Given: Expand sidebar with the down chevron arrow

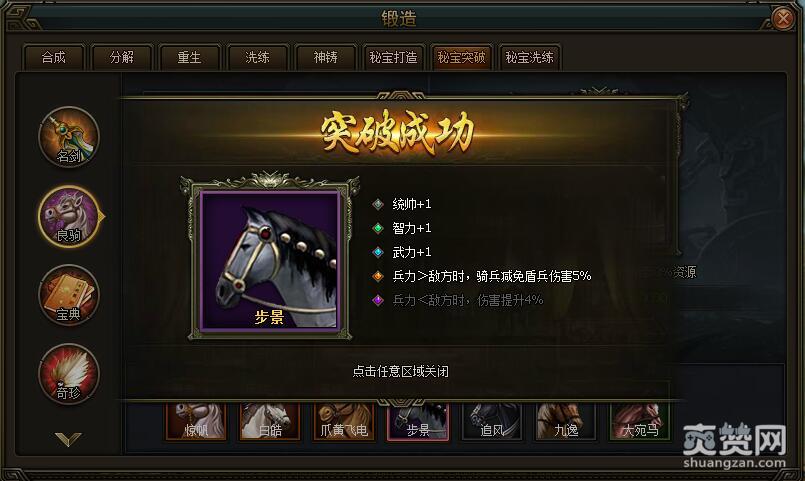Looking at the screenshot, I should 68,439.
